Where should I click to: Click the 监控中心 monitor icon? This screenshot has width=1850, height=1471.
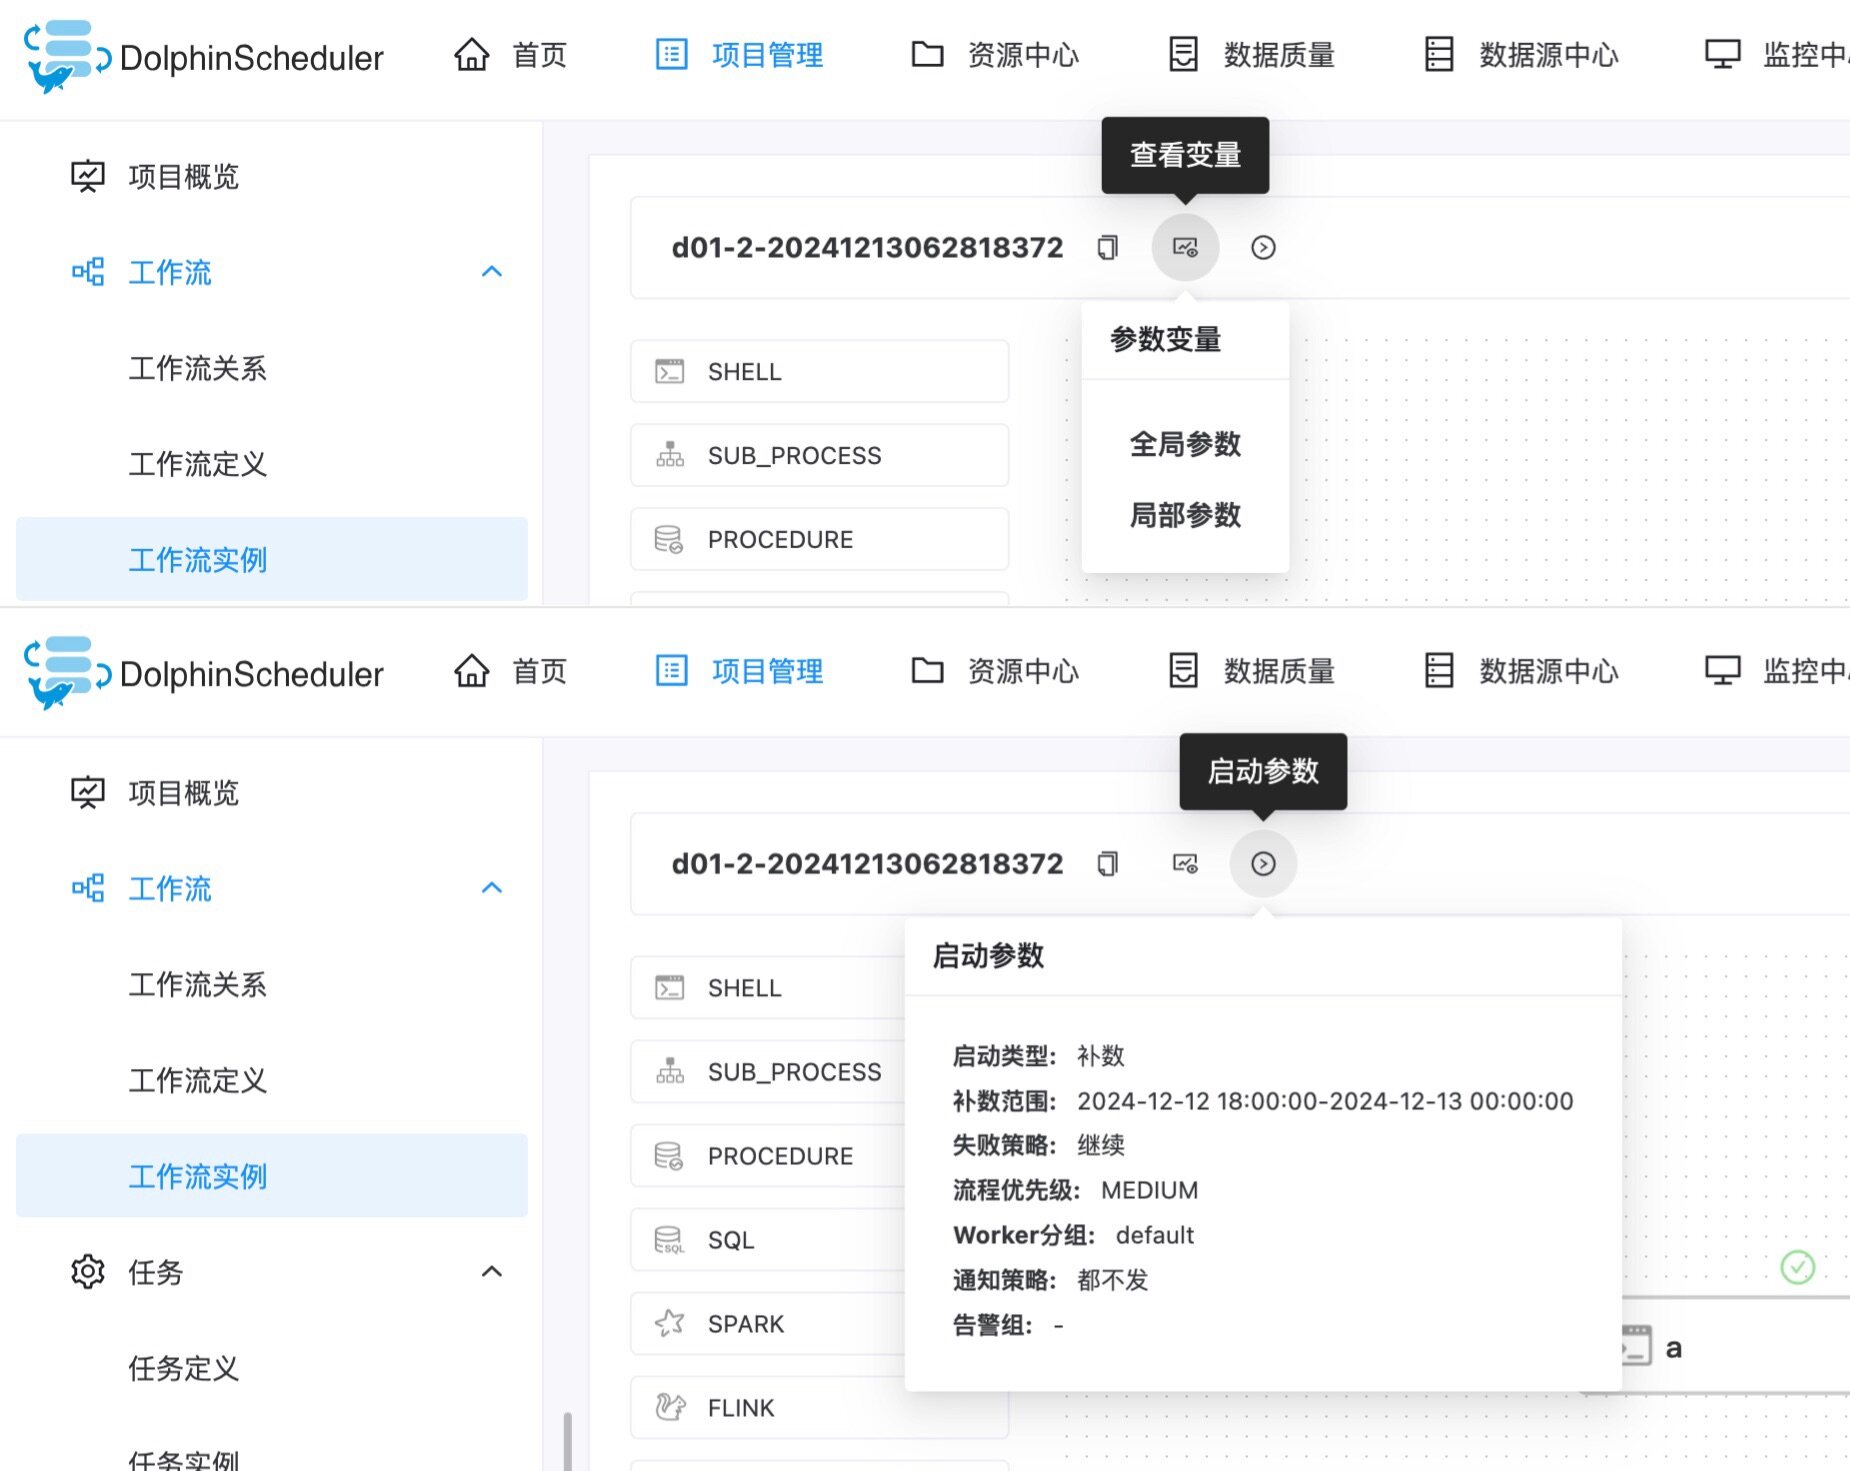tap(1723, 55)
